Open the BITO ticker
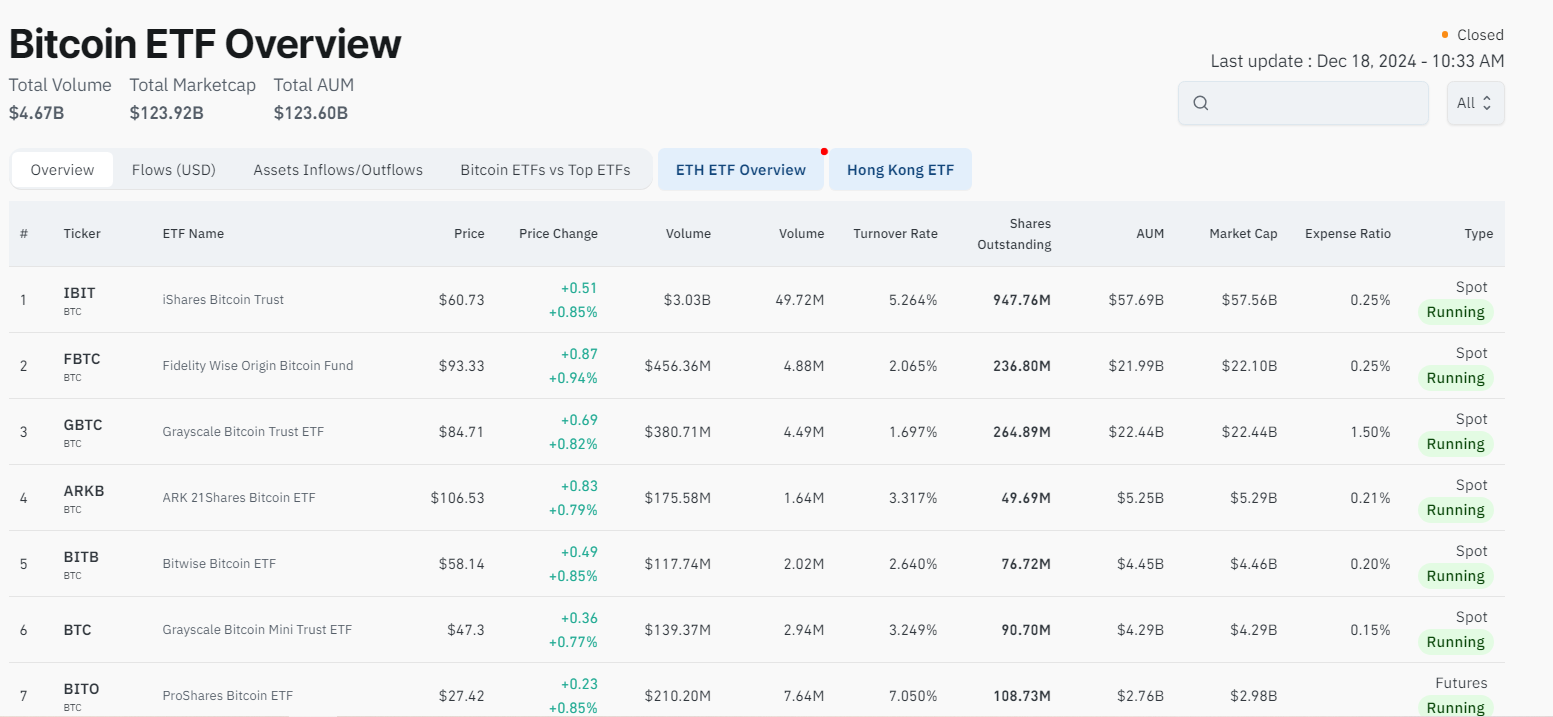 point(81,689)
